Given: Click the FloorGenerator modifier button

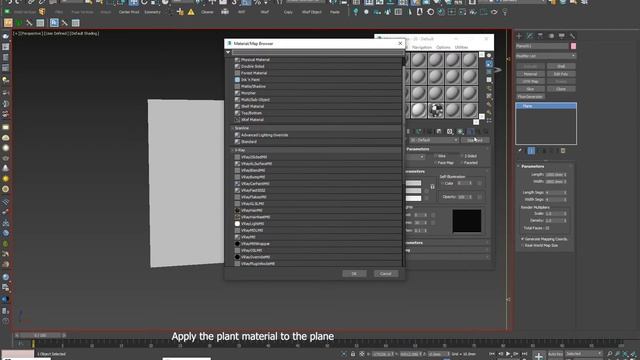Looking at the screenshot, I should [x=530, y=97].
